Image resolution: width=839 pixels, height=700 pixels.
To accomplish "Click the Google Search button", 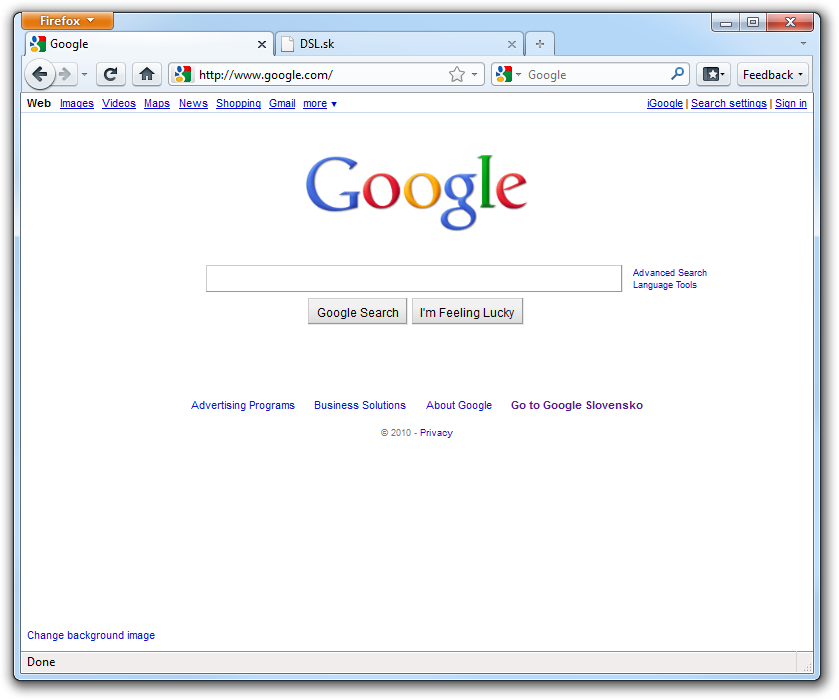I will click(357, 312).
